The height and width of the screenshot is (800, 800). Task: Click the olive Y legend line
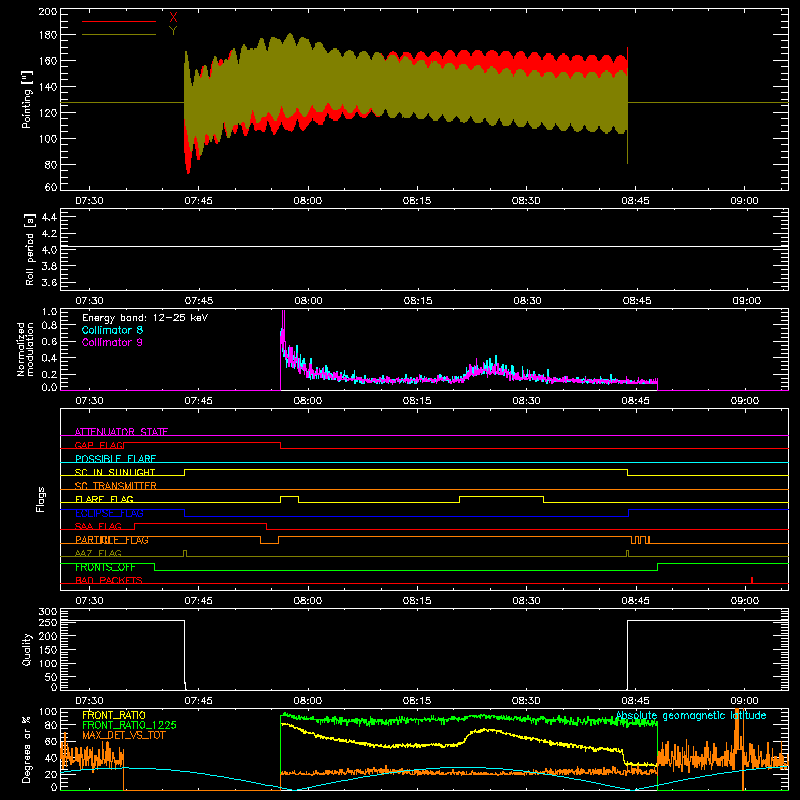coord(119,35)
